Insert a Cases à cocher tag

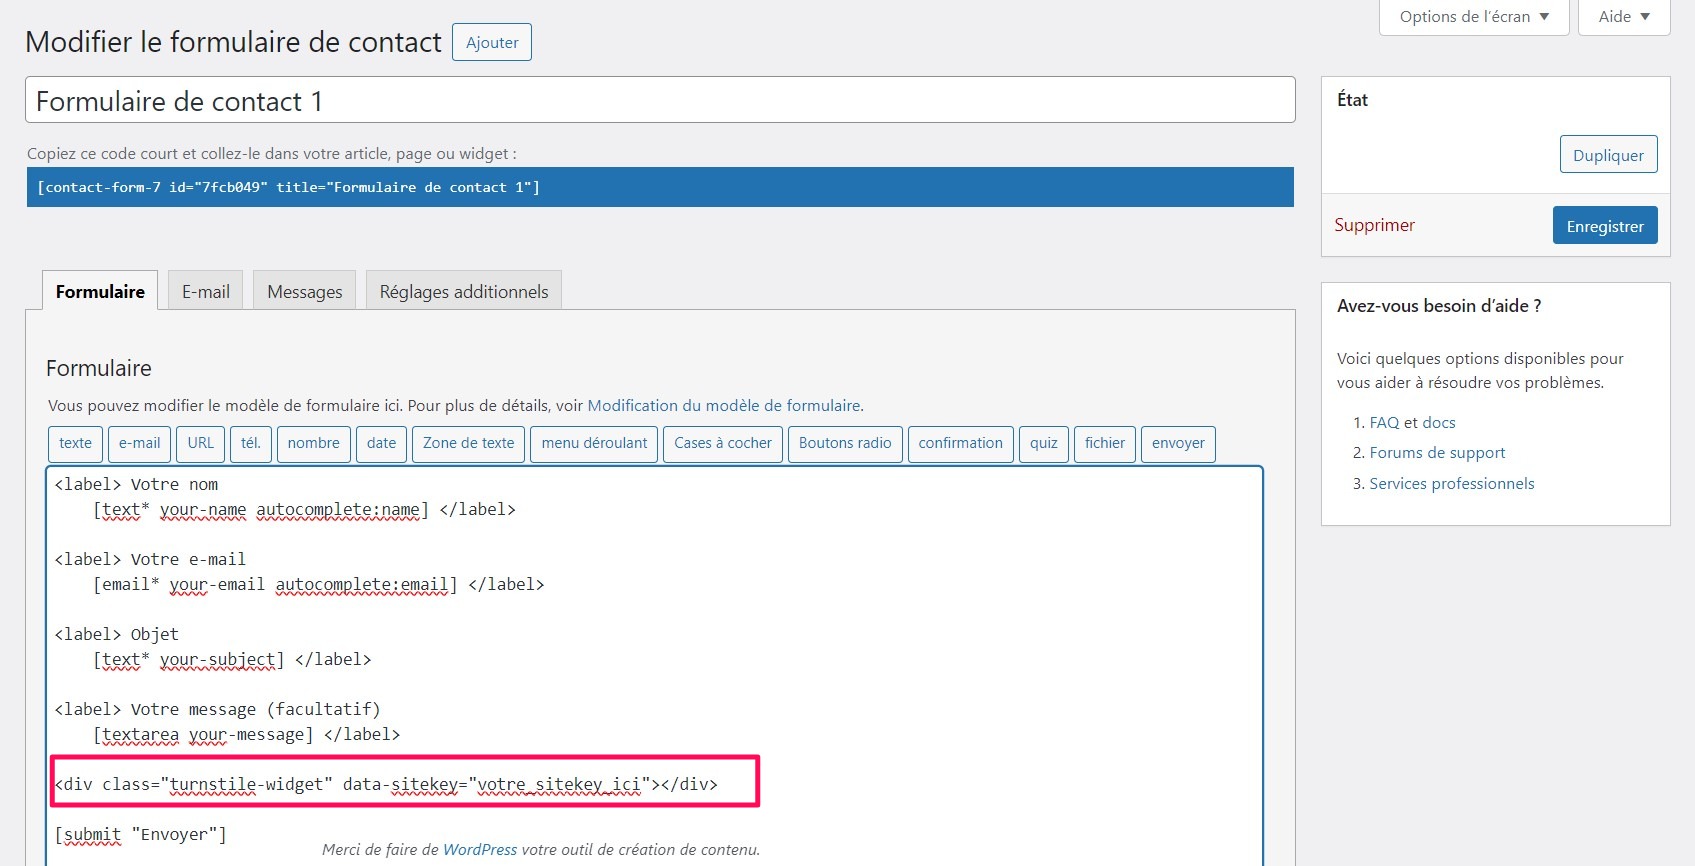click(x=723, y=443)
